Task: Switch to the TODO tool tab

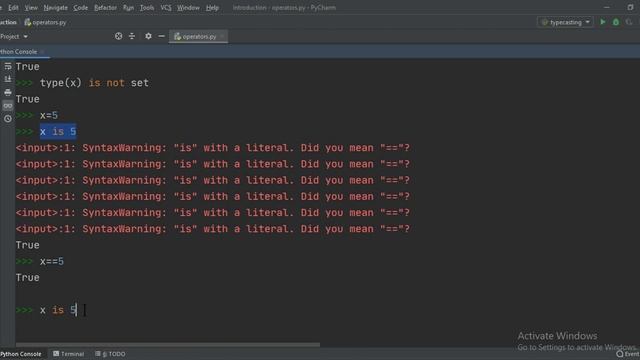Action: (111, 354)
